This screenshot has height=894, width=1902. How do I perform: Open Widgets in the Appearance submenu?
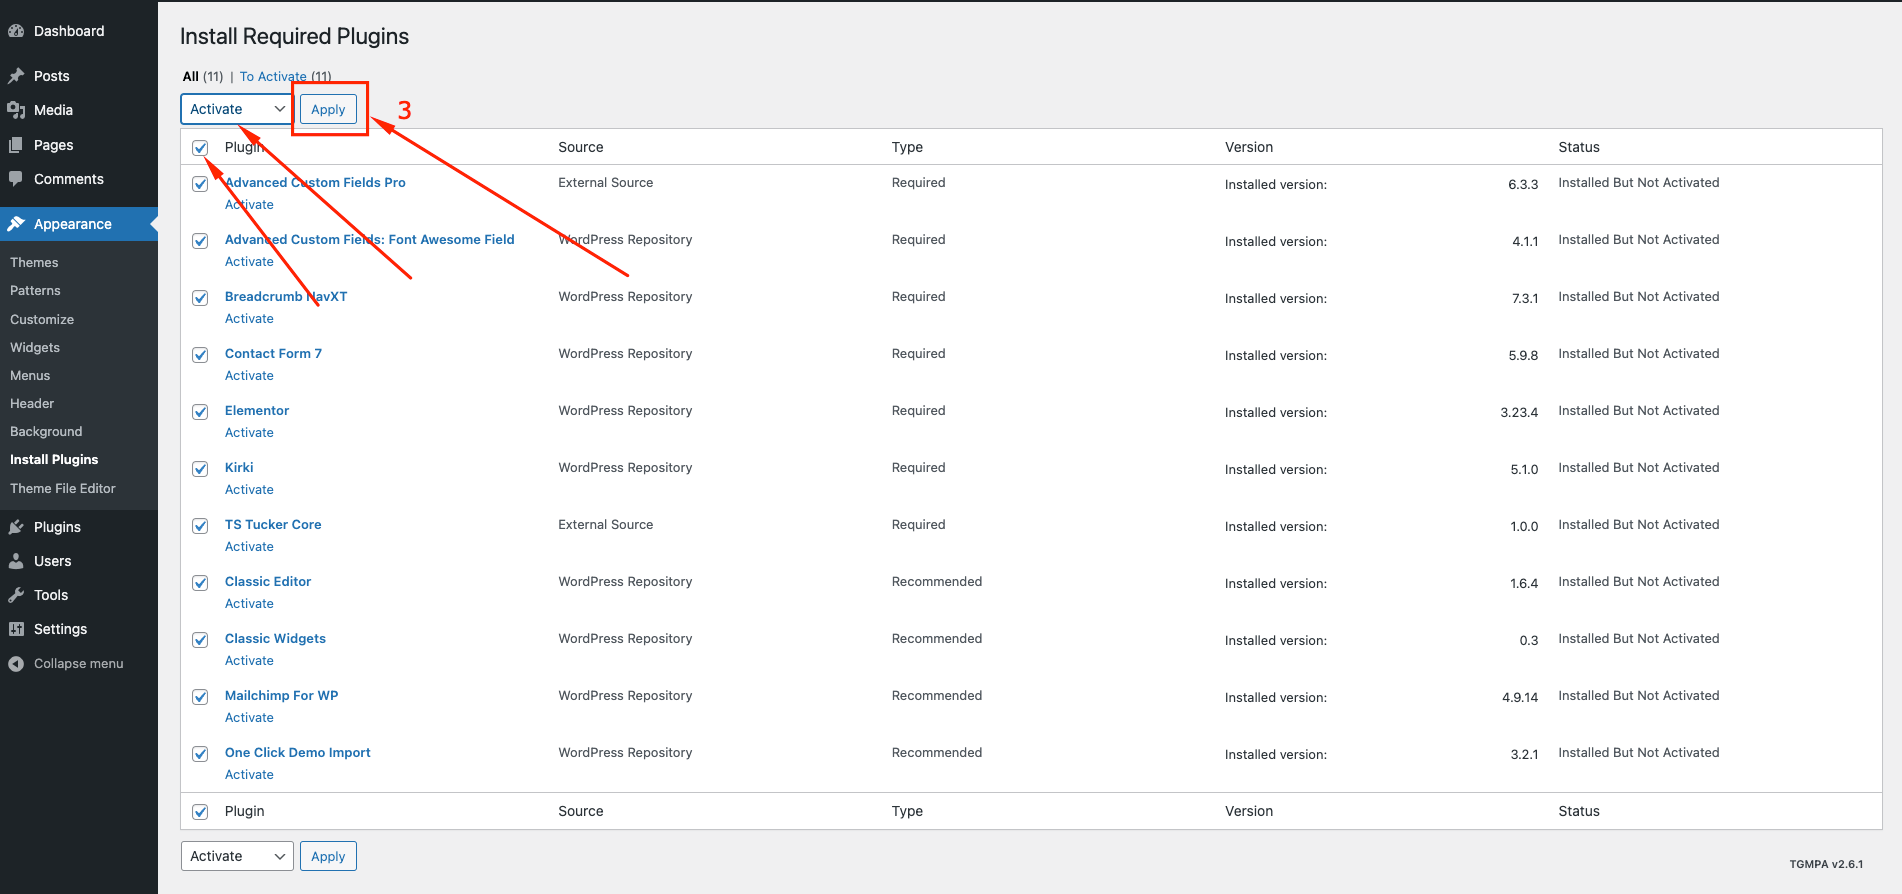coord(35,347)
